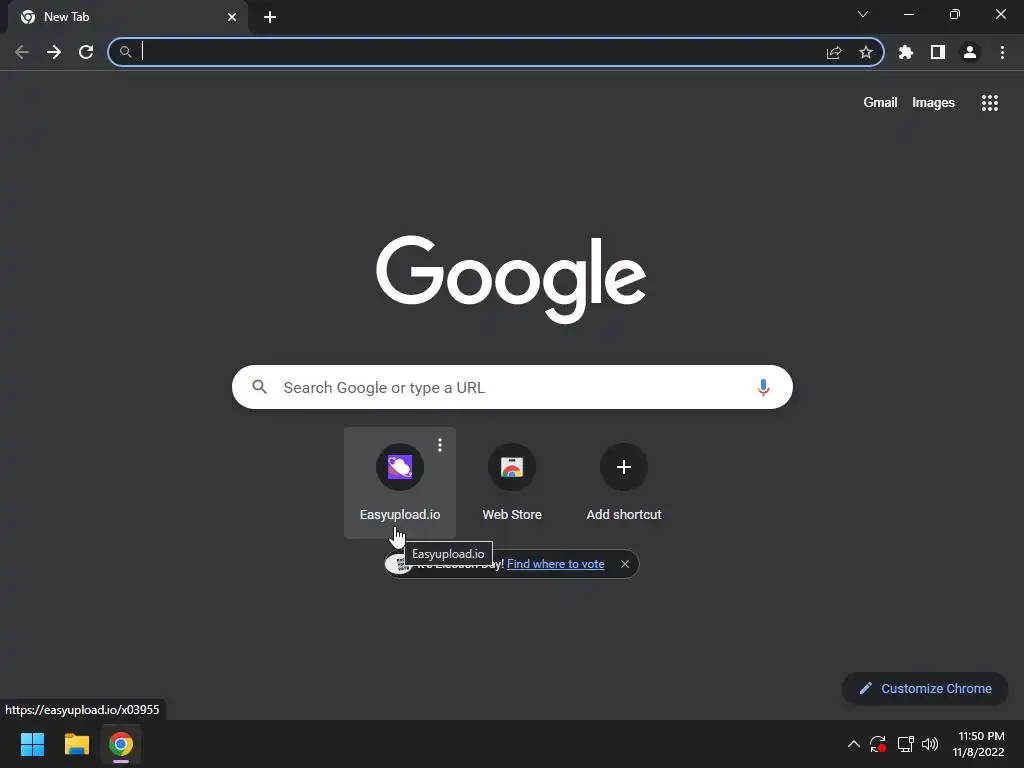Click the sync status tray icon

(x=878, y=744)
